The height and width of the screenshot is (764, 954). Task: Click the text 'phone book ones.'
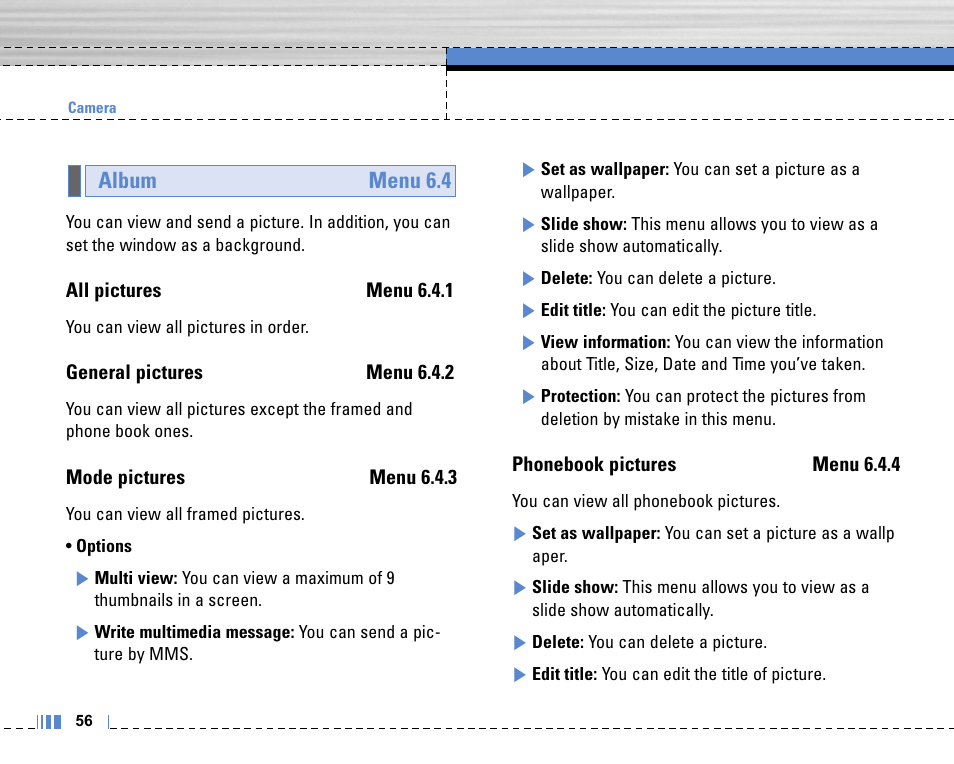click(130, 431)
